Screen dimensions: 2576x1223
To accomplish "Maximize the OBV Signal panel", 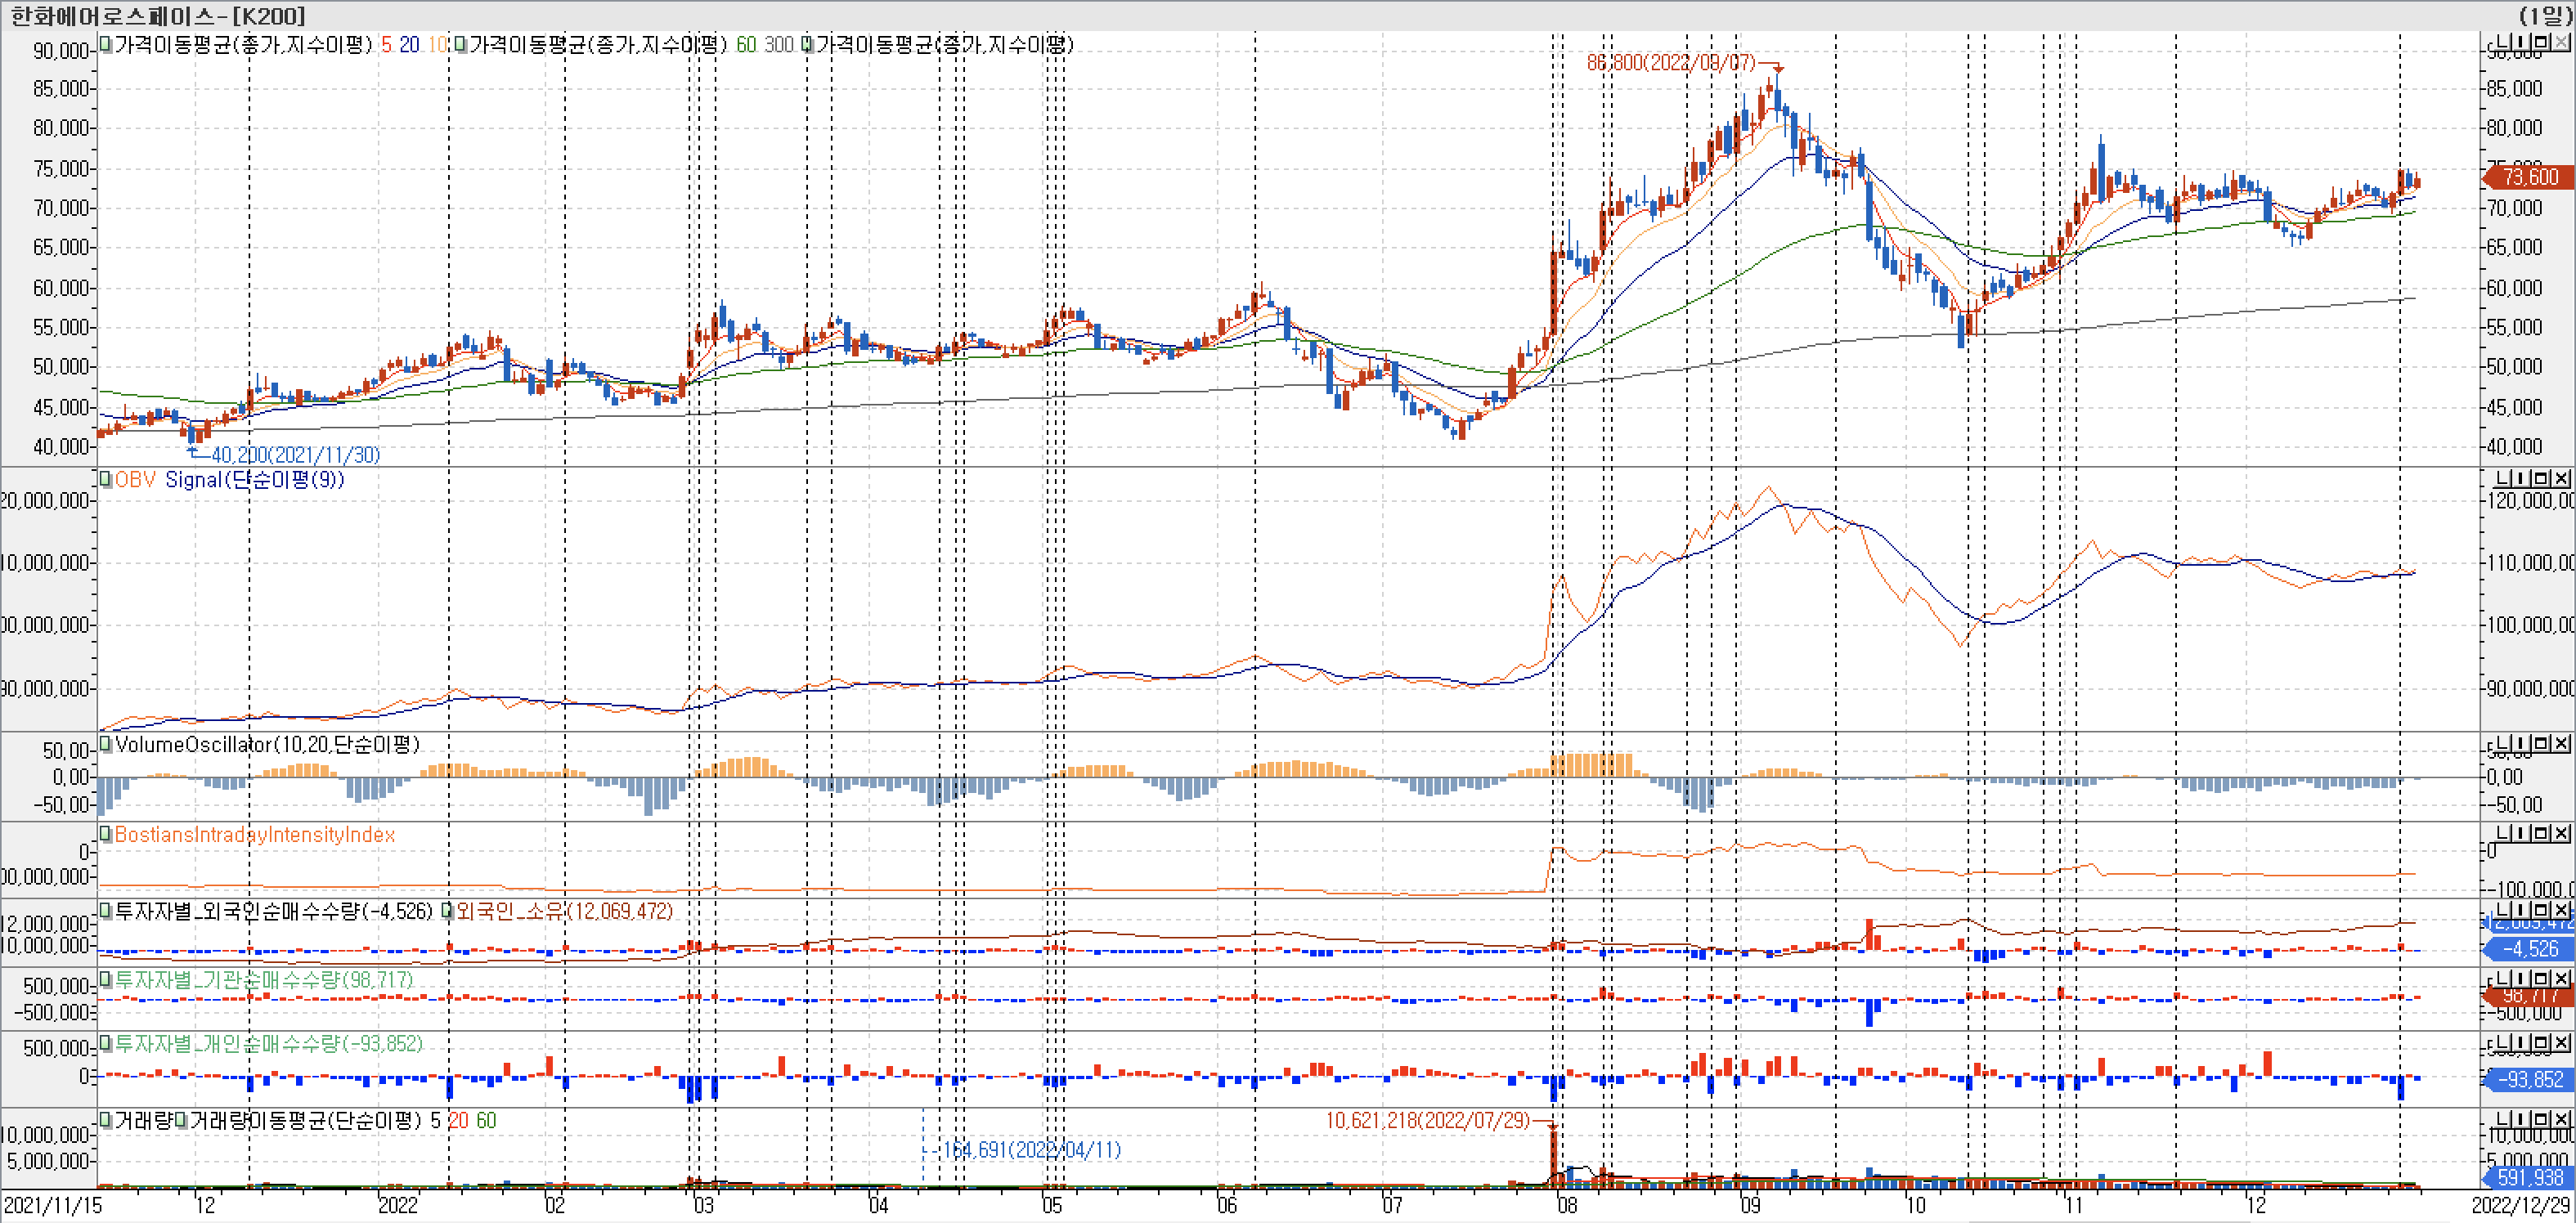I will 2541,479.
